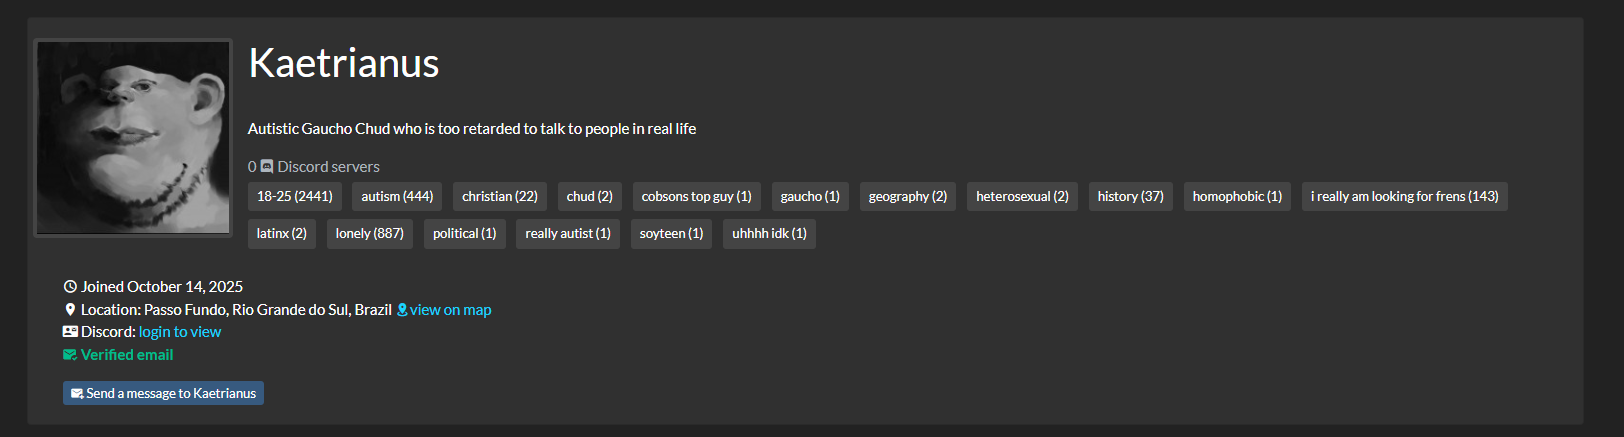Click the location pin icon
The height and width of the screenshot is (437, 1624).
point(70,310)
